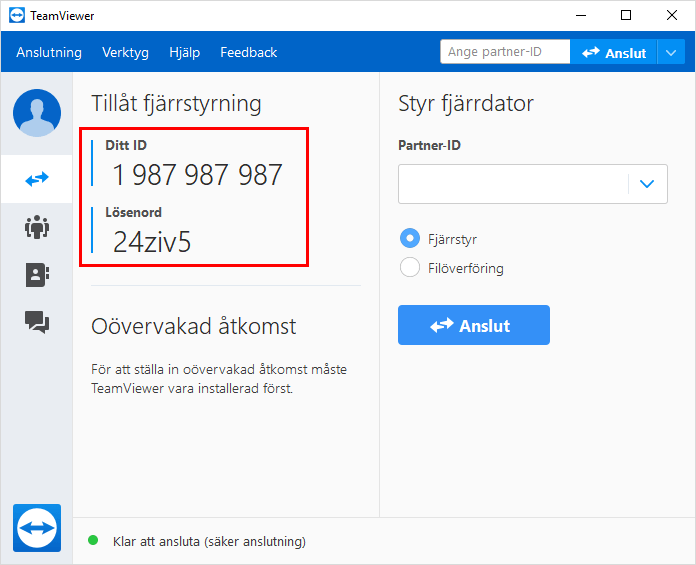Open the Meeting sidebar icon
This screenshot has height=565, width=696.
pos(37,227)
